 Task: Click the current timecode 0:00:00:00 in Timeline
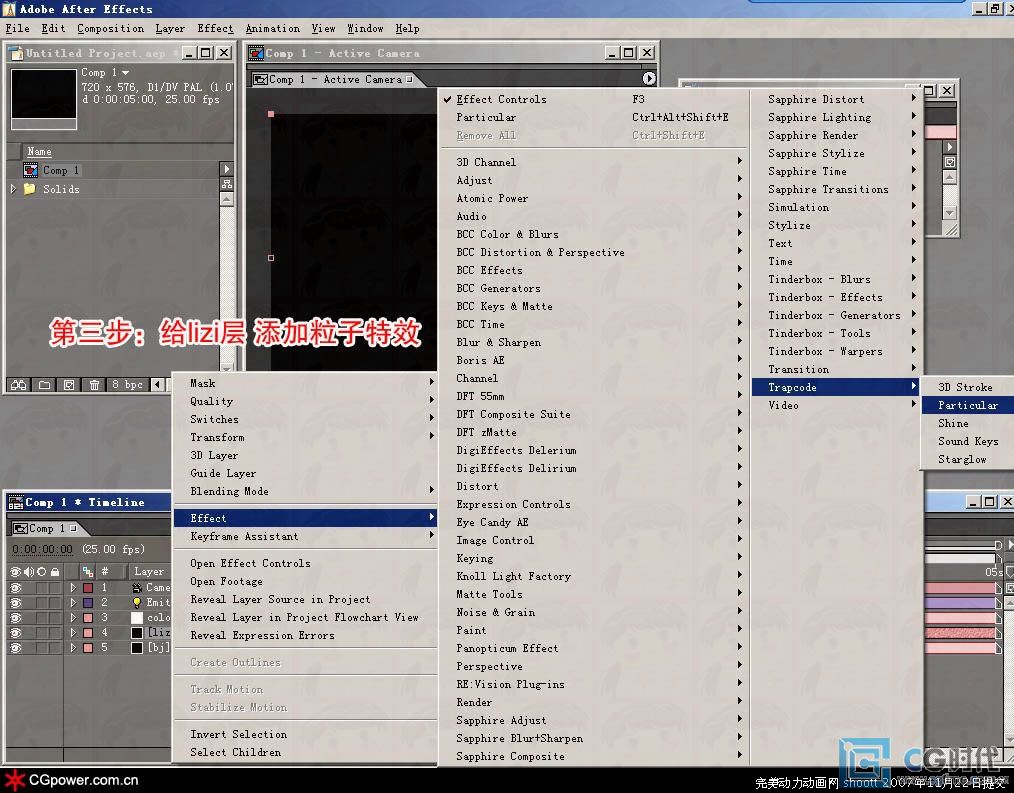tap(43, 549)
